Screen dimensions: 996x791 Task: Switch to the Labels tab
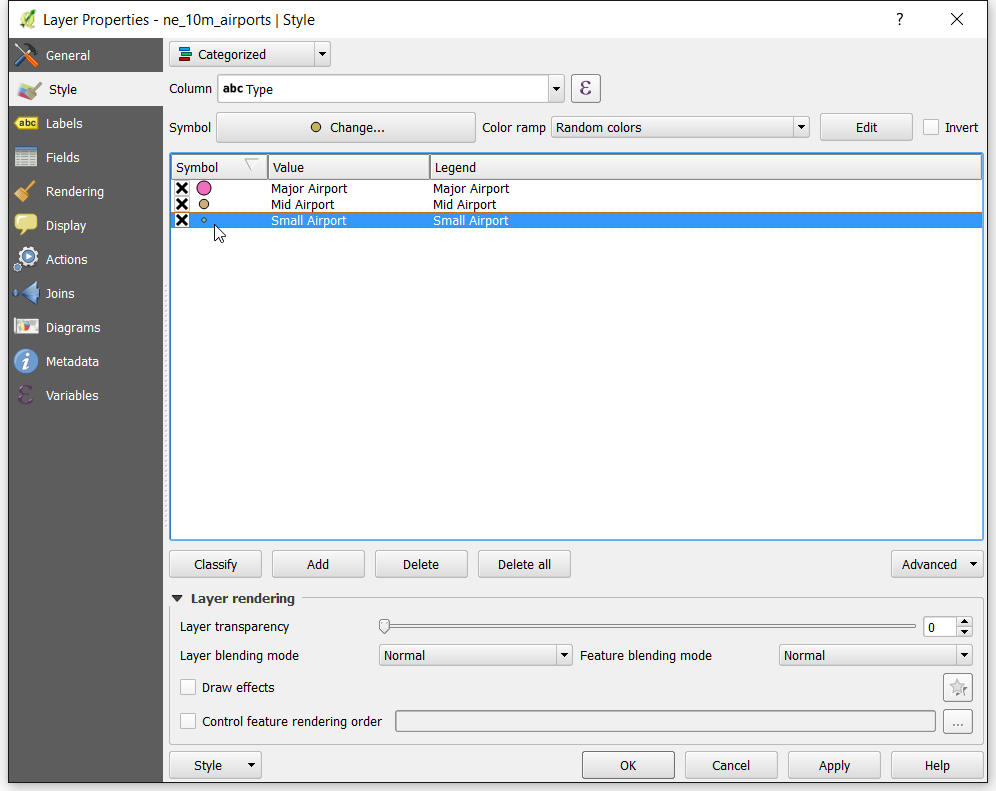[x=86, y=123]
